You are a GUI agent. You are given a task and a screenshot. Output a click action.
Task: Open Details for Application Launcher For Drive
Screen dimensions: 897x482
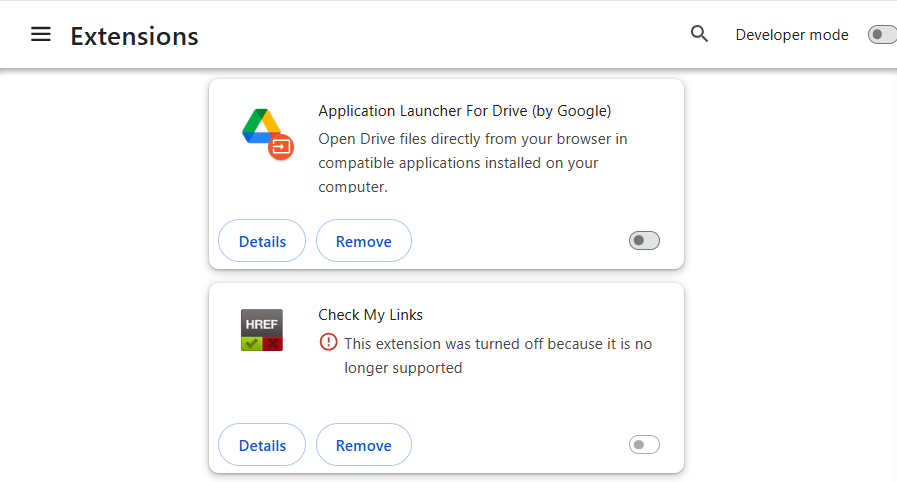tap(262, 241)
